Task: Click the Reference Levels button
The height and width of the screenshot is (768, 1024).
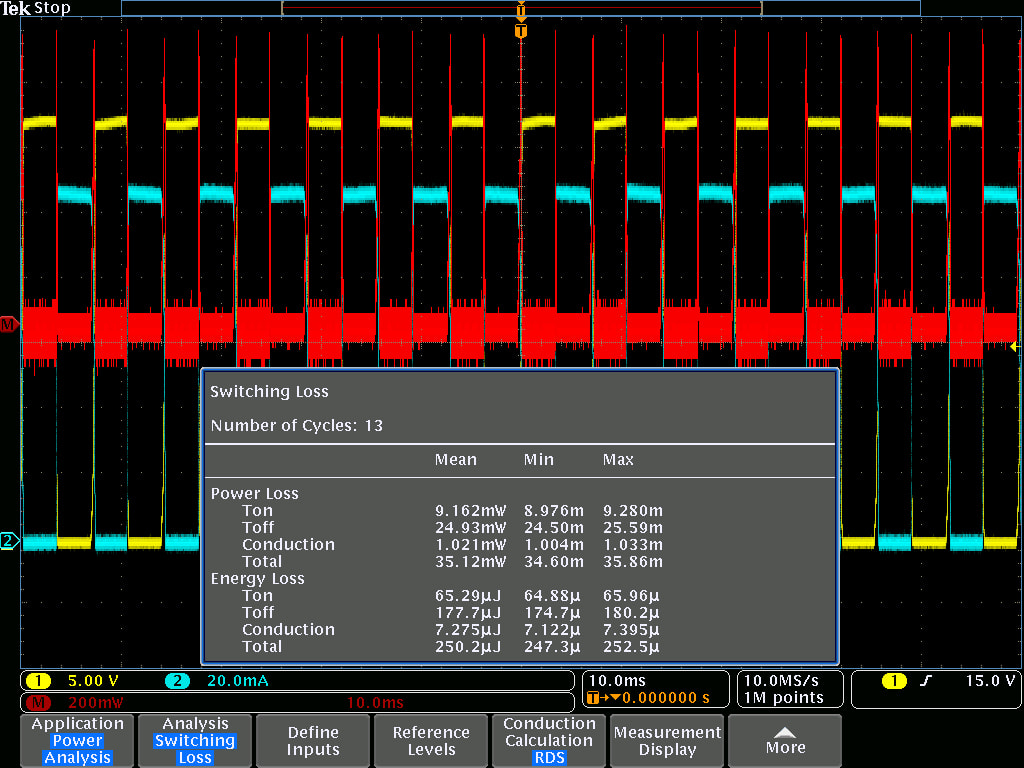Action: pos(430,740)
